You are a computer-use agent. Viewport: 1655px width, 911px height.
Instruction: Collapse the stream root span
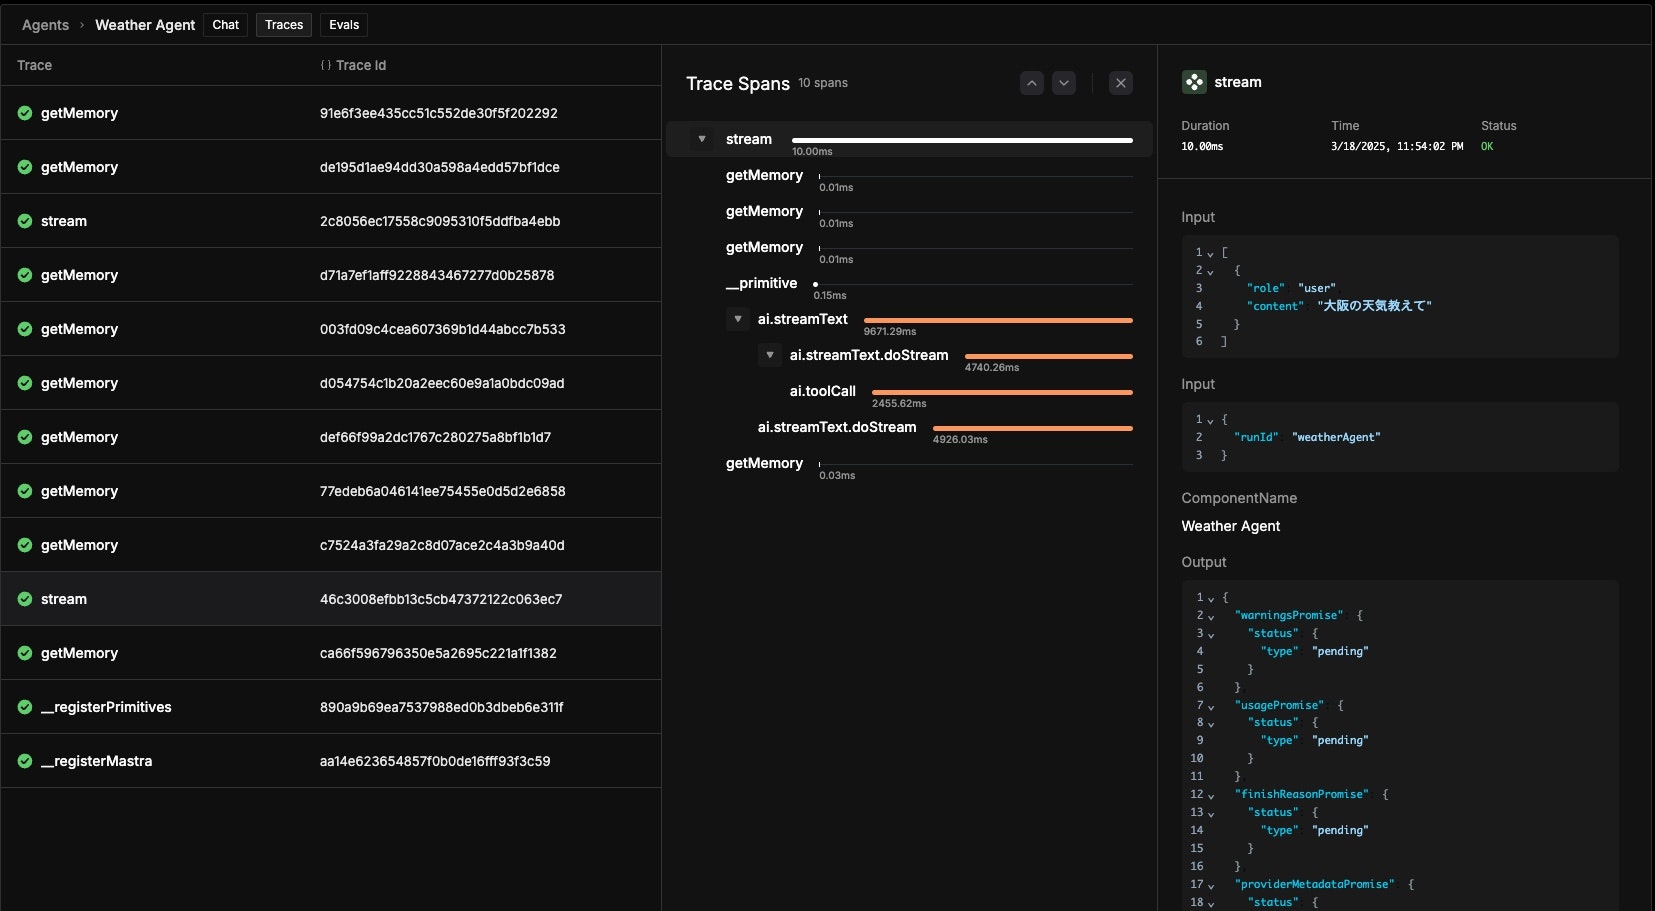tap(702, 139)
